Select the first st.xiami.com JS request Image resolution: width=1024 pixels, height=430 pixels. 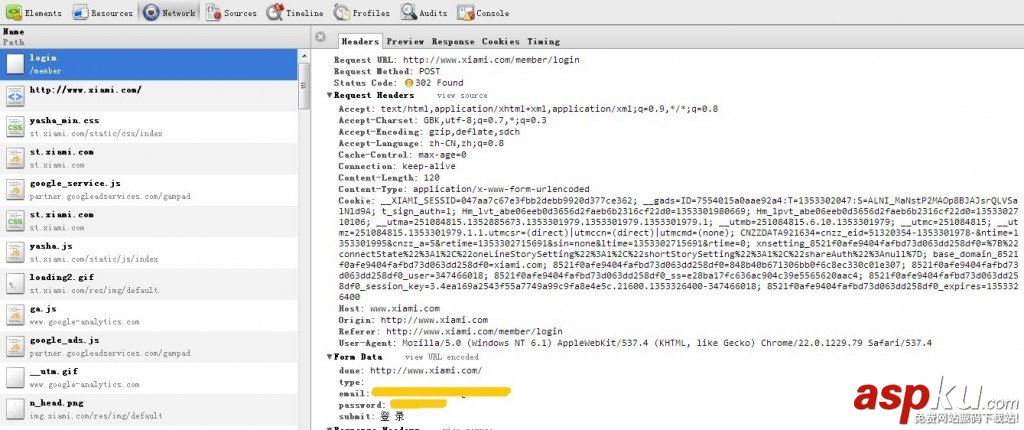tap(149, 158)
